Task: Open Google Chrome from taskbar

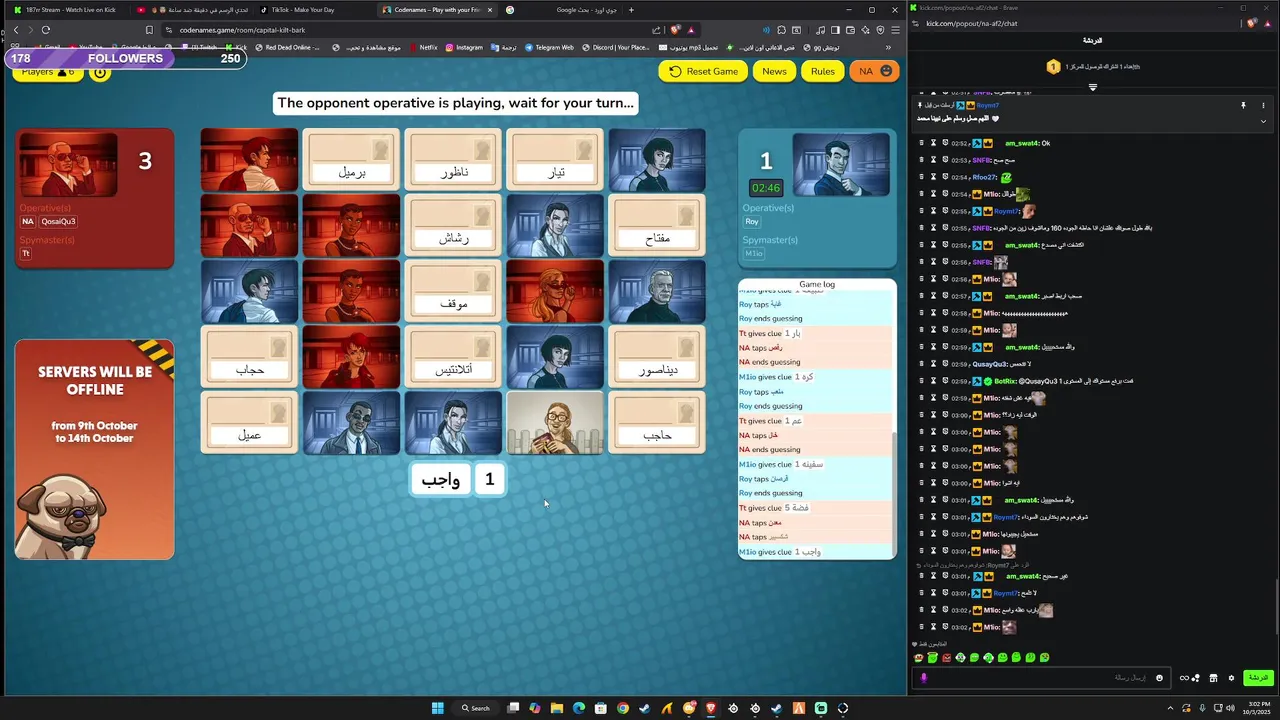Action: coord(623,708)
